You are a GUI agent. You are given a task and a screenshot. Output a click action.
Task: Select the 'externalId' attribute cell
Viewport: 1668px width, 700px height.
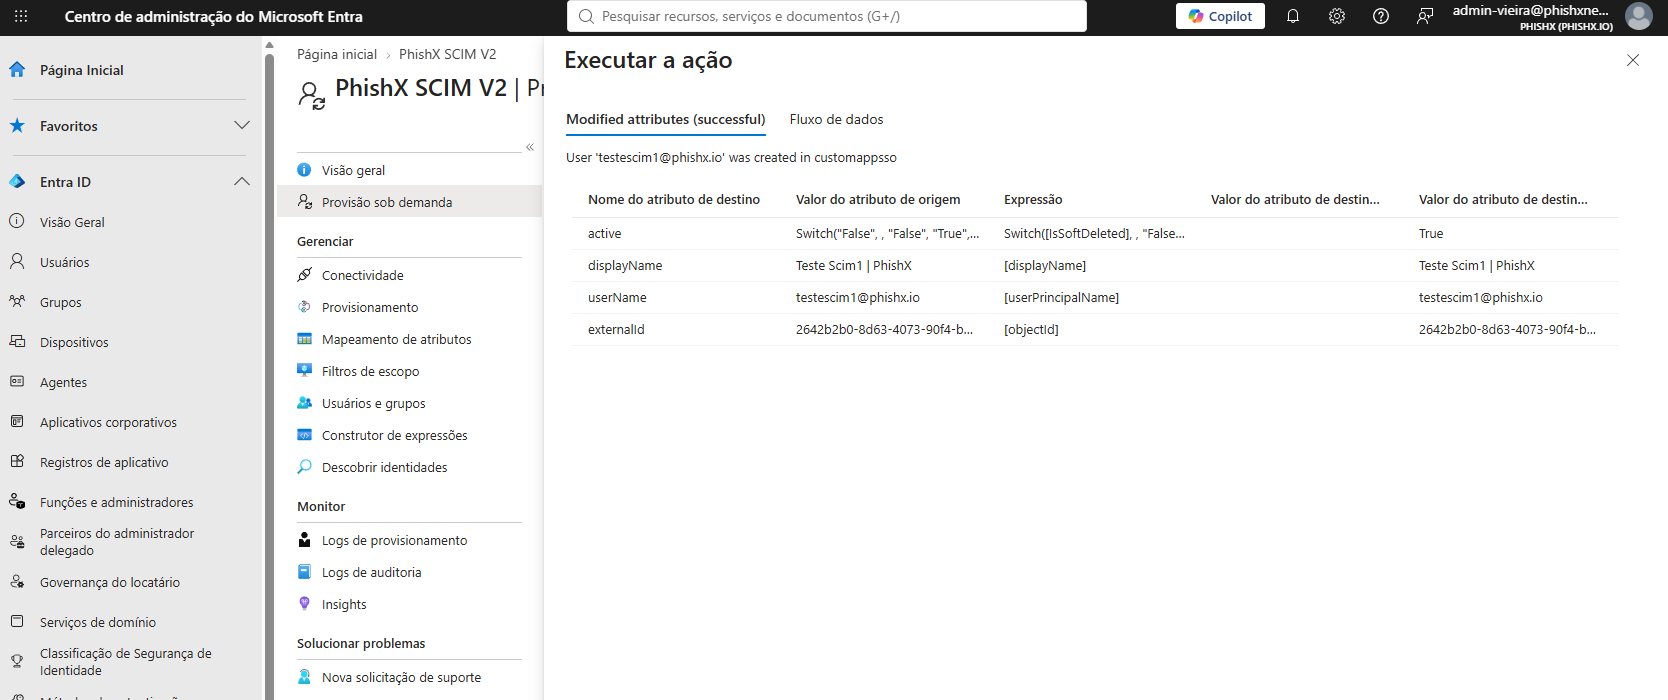[x=616, y=329]
